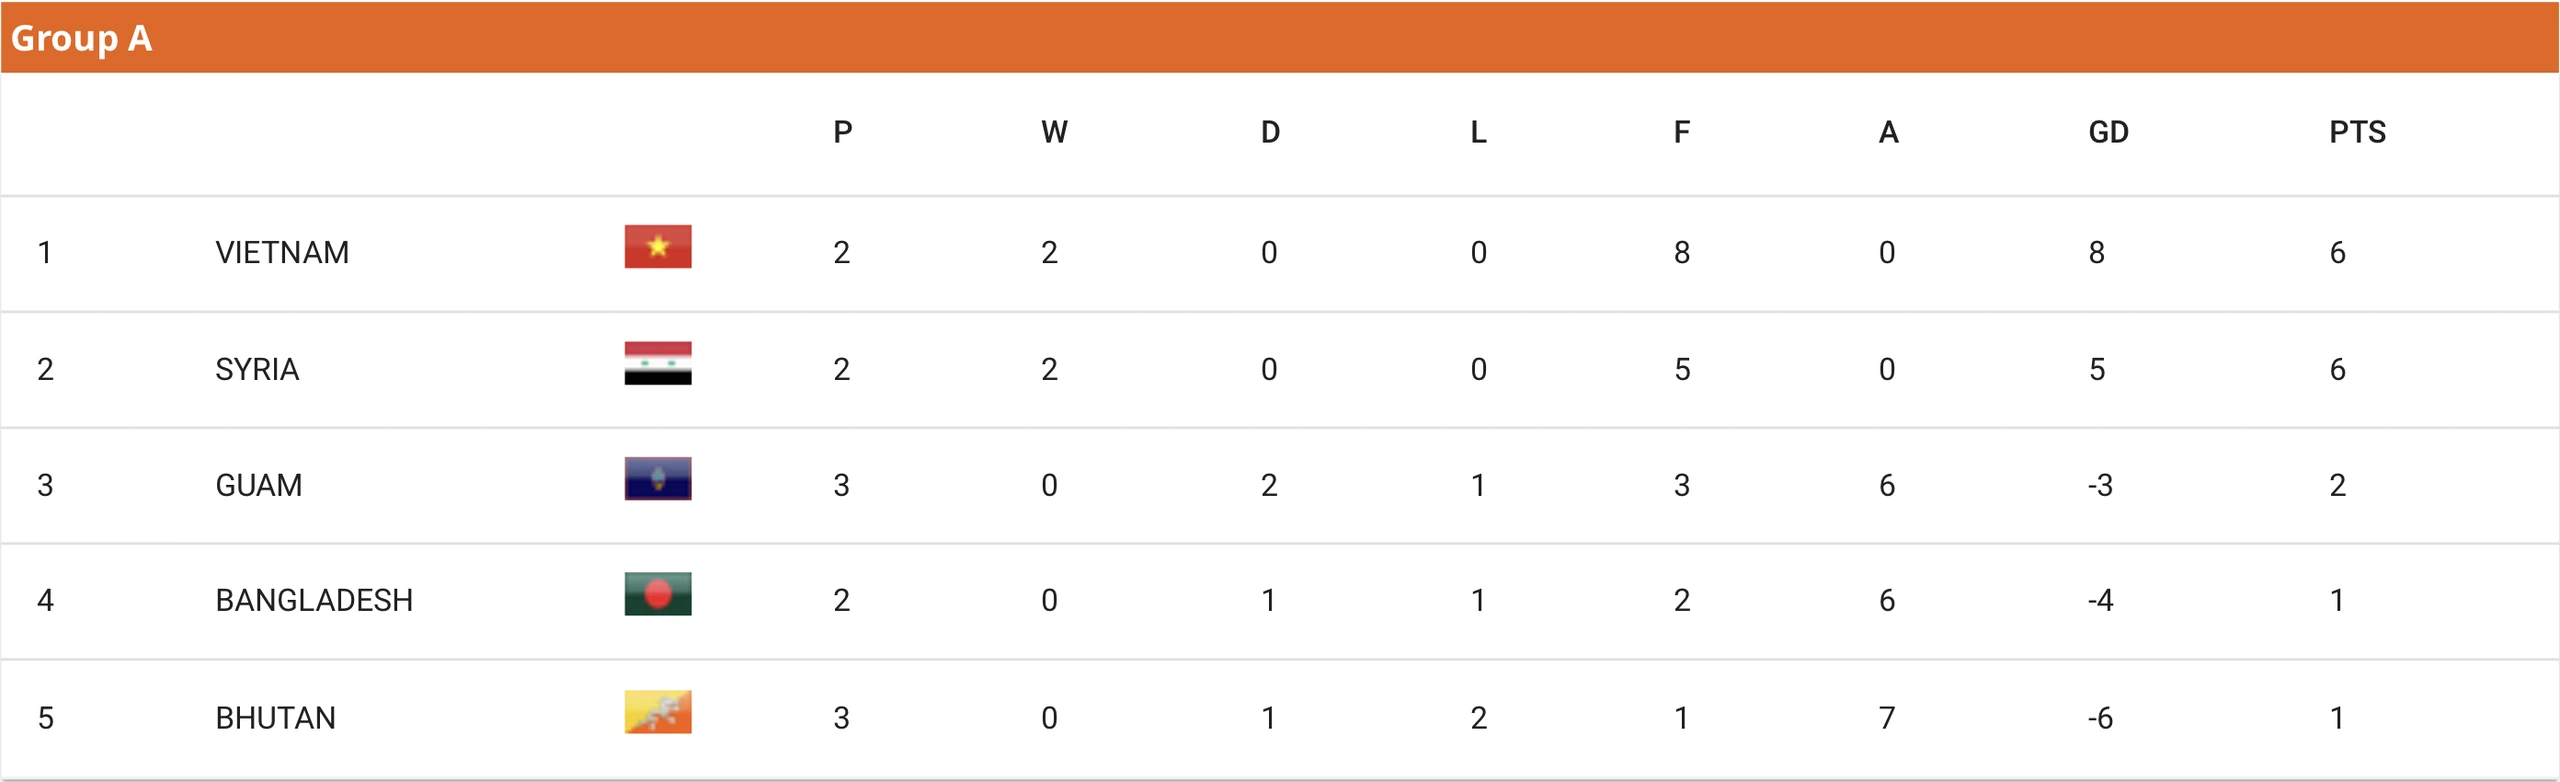Click the Group A header
This screenshot has height=782, width=2560.
(x=81, y=38)
